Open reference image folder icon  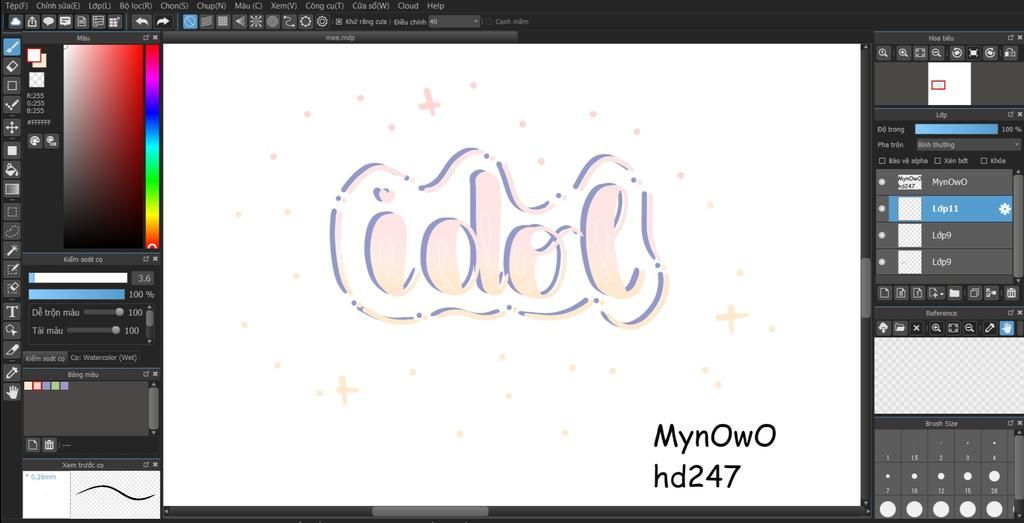899,327
